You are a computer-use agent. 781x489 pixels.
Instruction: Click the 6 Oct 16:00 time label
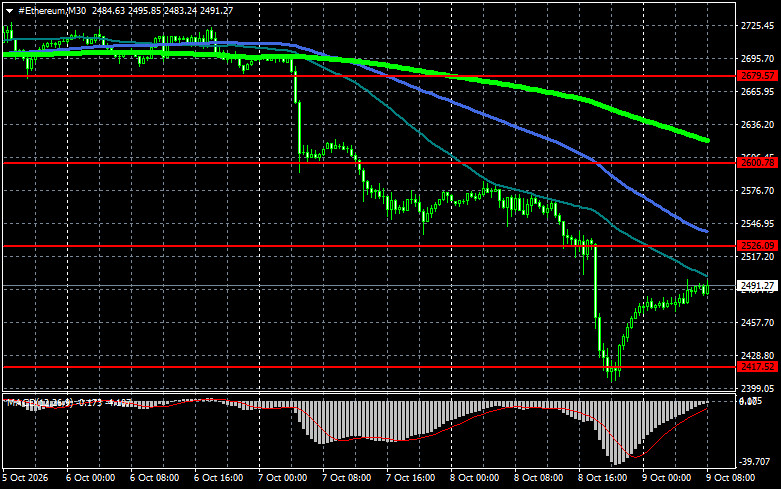tap(219, 478)
